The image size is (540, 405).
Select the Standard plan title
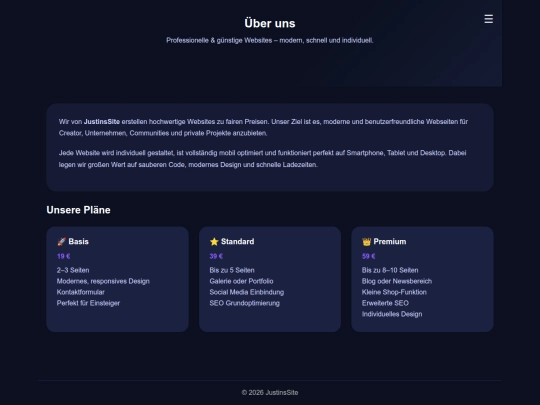tap(238, 241)
